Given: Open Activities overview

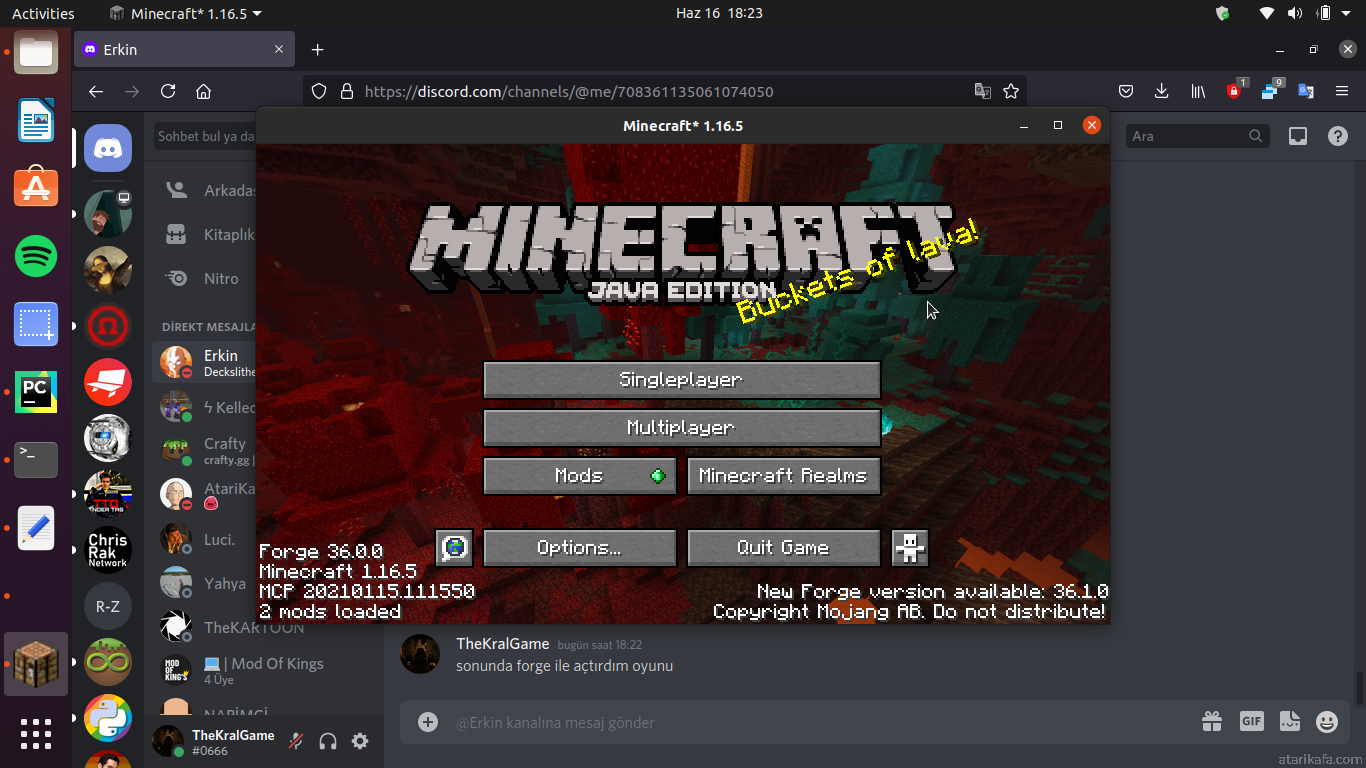Looking at the screenshot, I should tap(43, 13).
